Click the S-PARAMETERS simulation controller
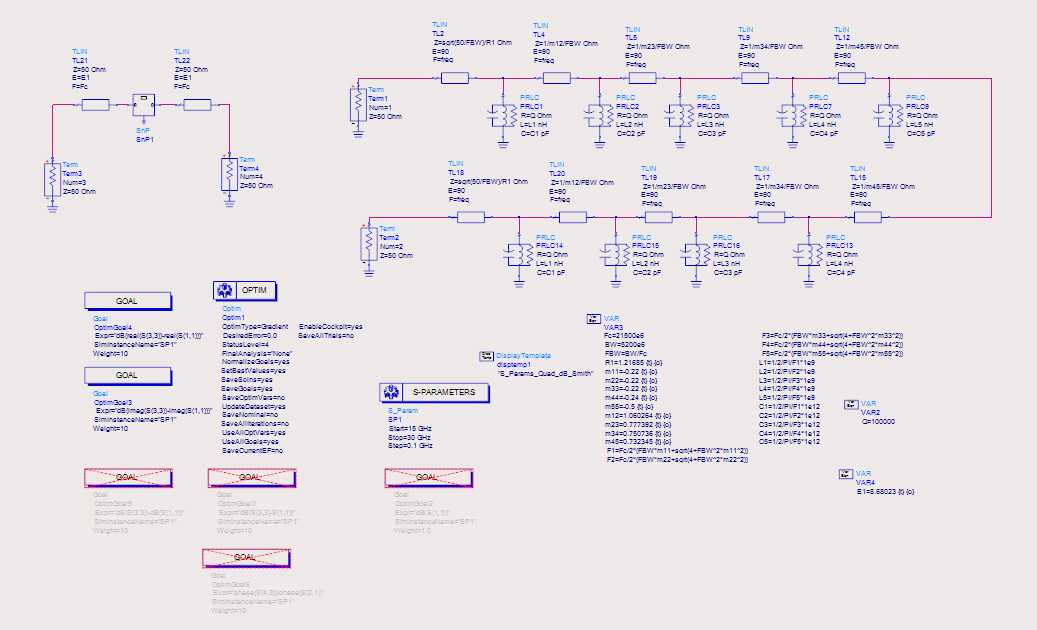Viewport: 1037px width, 630px height. click(434, 393)
